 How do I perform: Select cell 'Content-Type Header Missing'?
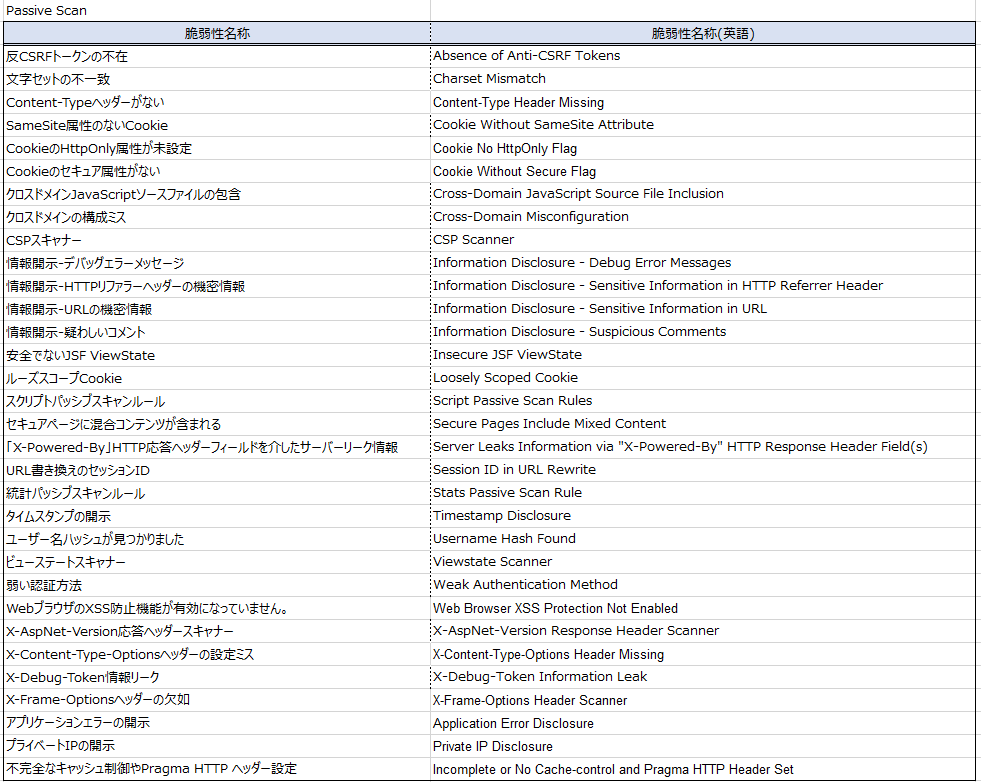point(703,103)
